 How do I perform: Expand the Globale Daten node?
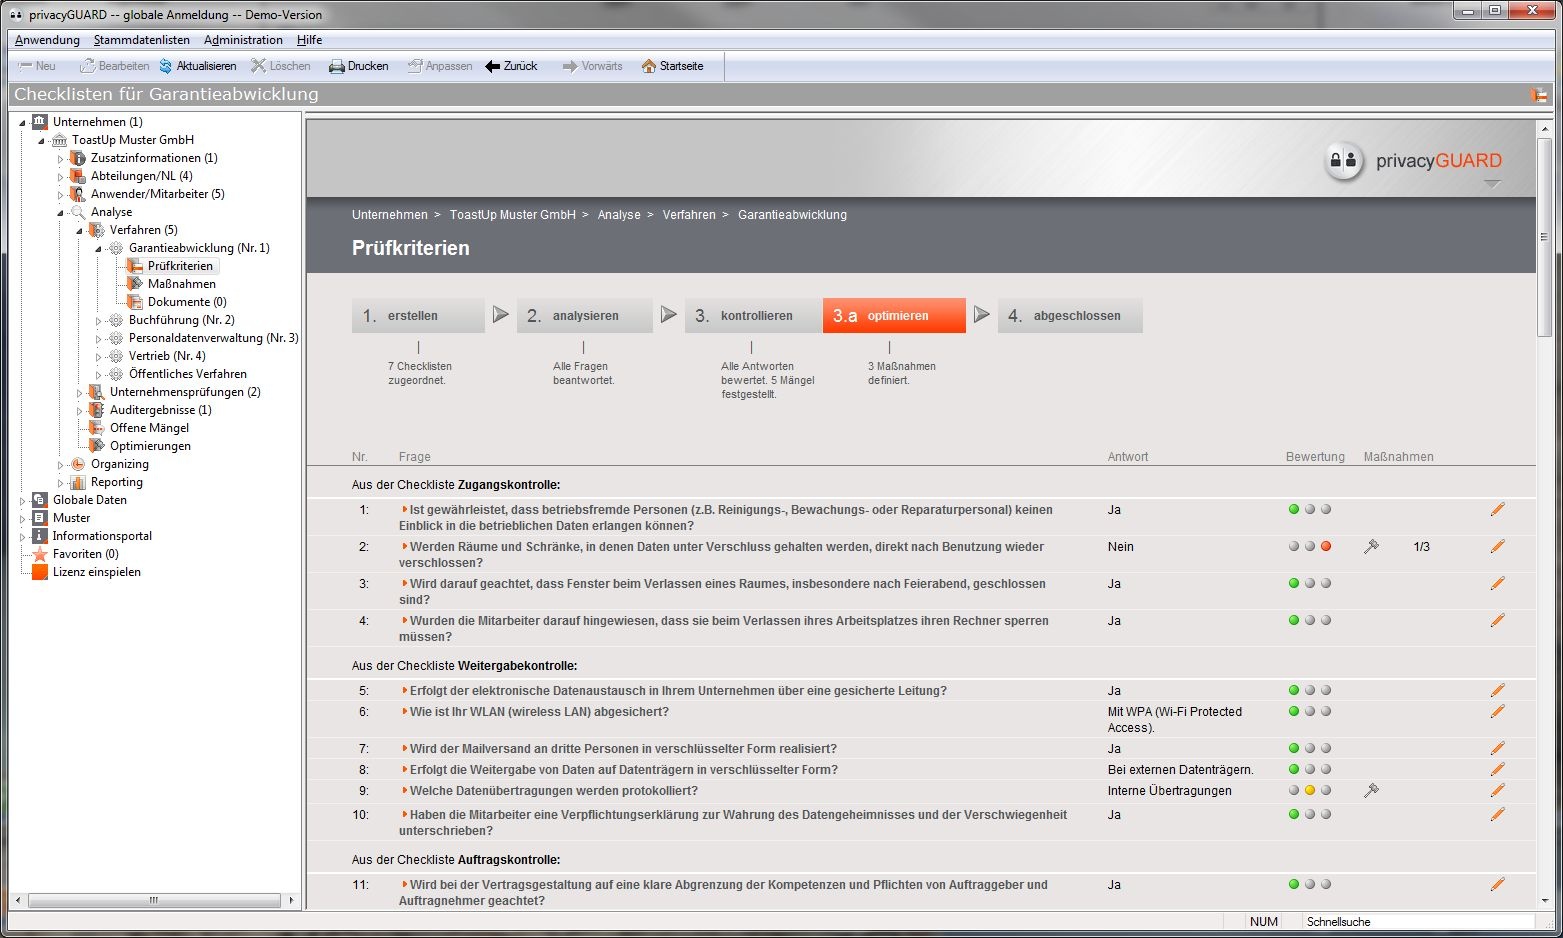tap(22, 501)
